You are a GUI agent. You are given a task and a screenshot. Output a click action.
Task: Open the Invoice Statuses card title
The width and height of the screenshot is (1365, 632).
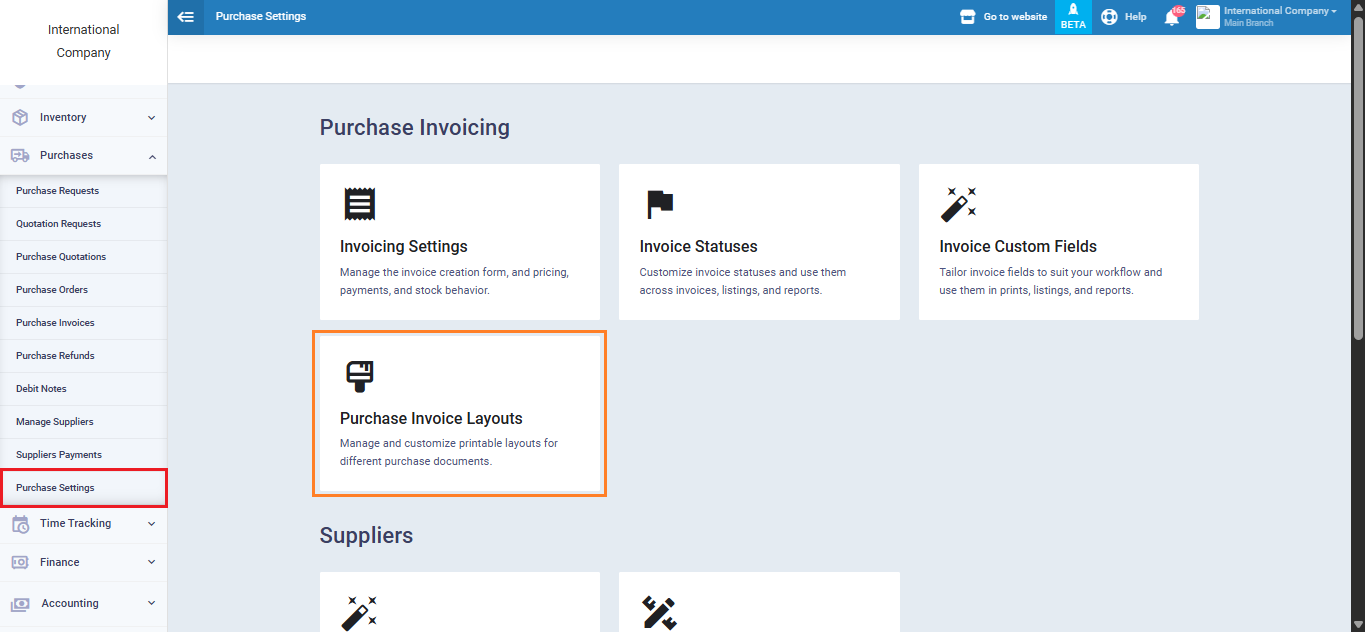click(698, 247)
